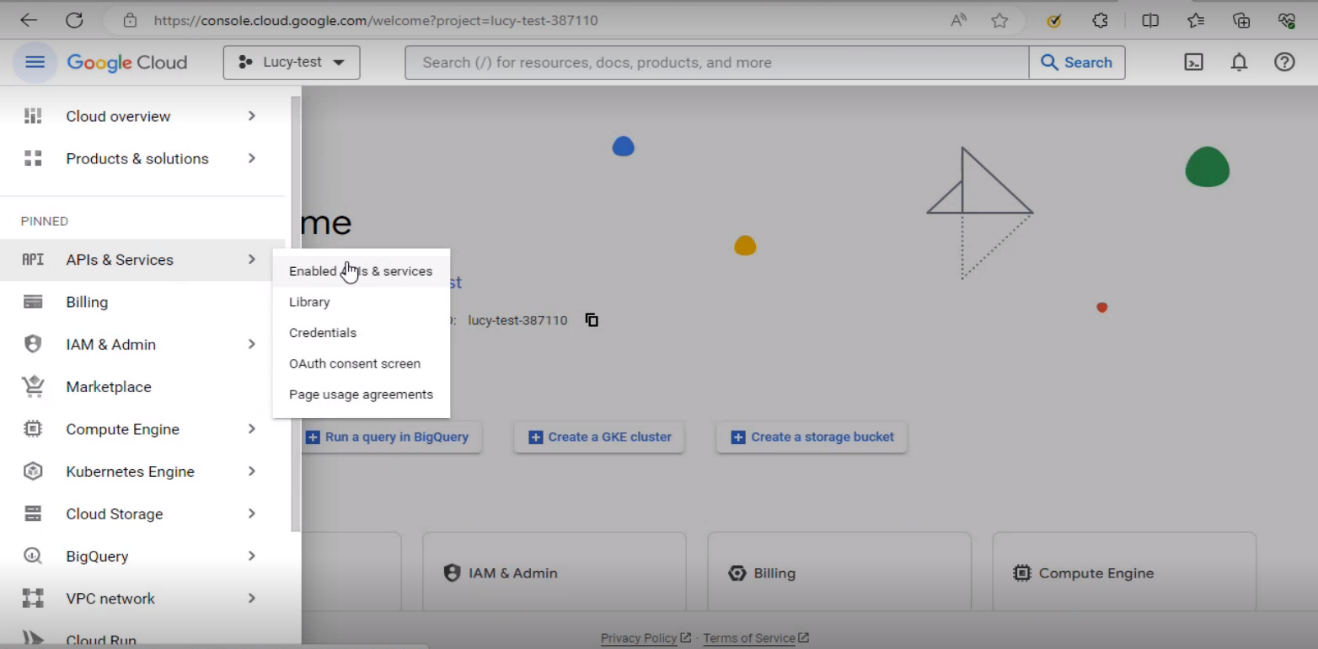Expand the IAM & Admin chevron

252,344
